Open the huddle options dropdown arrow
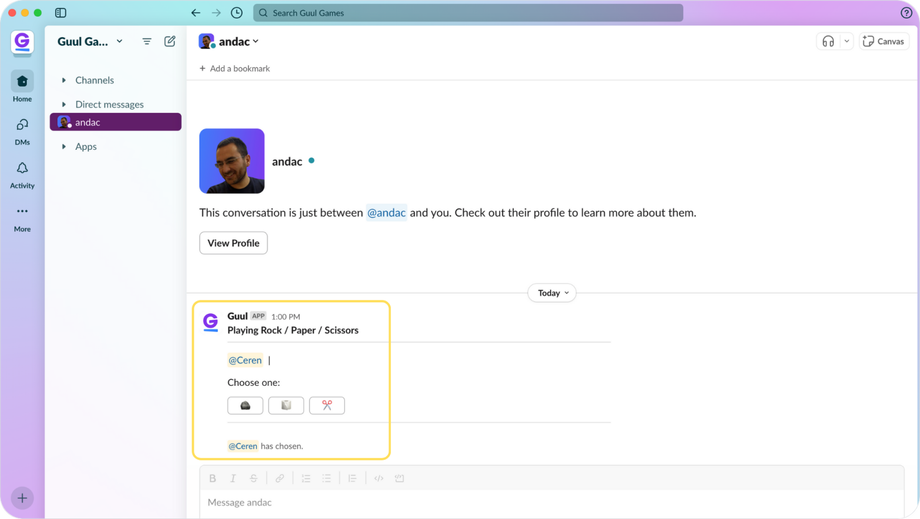 (x=846, y=41)
